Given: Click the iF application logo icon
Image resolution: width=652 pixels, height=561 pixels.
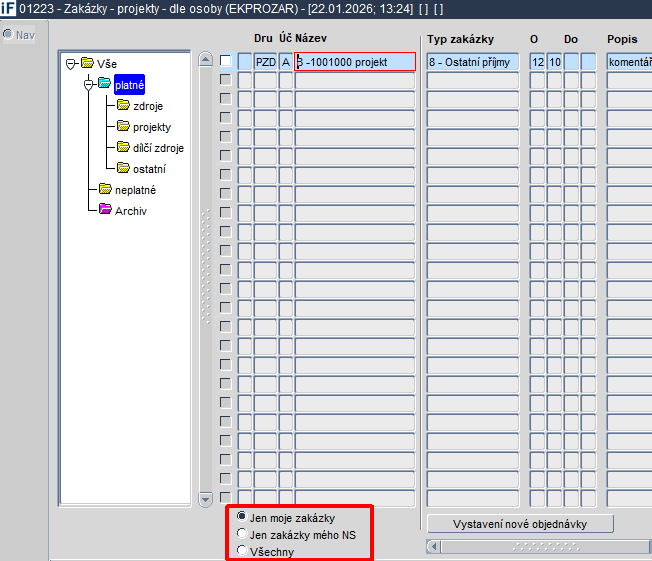Looking at the screenshot, I should coord(8,8).
